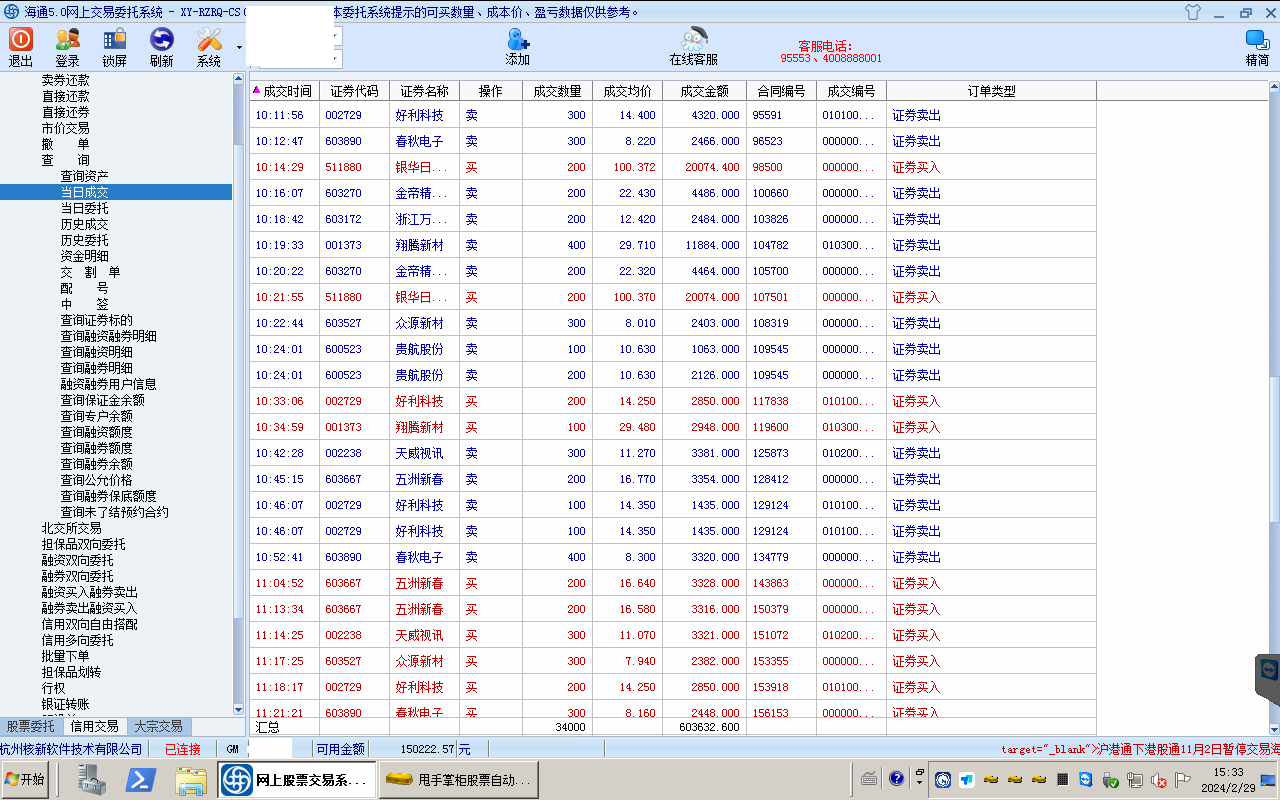Open the 系统 (system) tools icon
1280x800 pixels.
(209, 46)
